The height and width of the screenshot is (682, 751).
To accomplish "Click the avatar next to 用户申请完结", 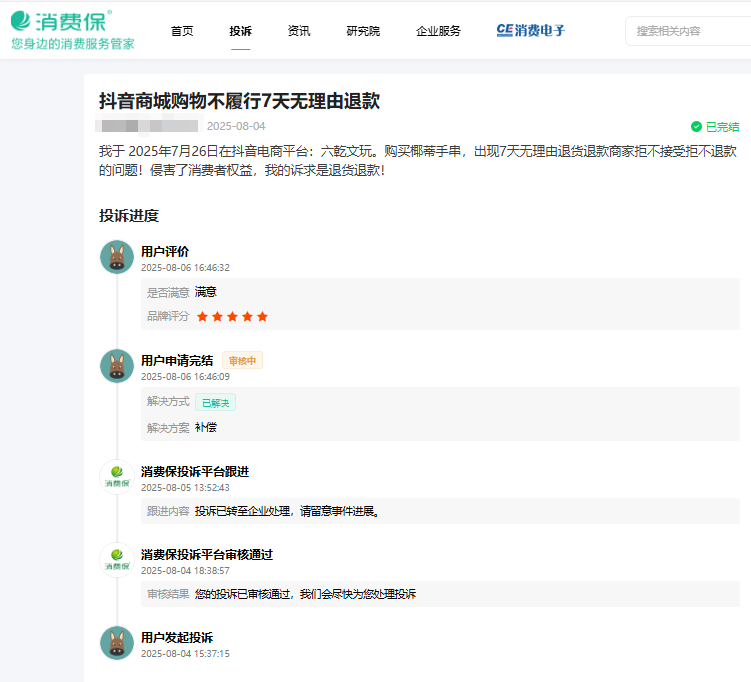I will (x=117, y=366).
